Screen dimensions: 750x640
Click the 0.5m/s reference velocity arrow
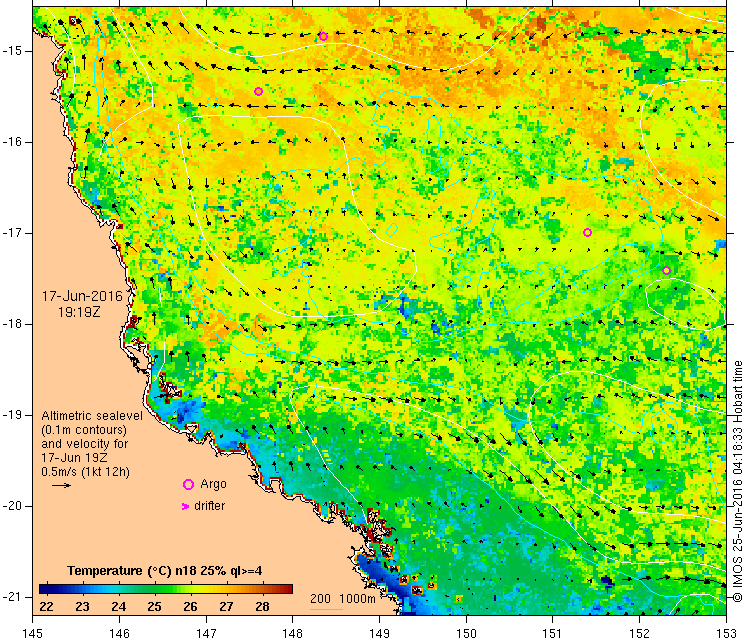61,486
